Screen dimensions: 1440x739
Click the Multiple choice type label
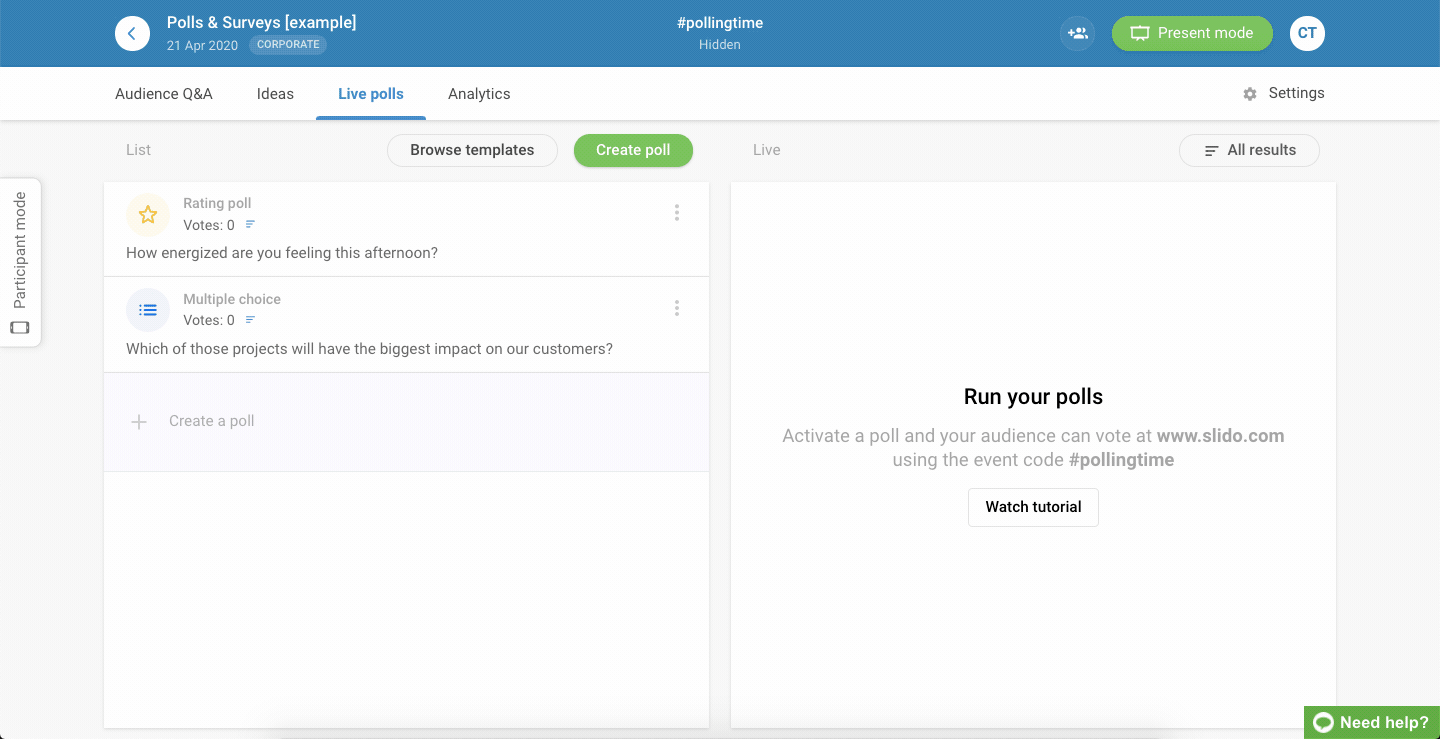[x=232, y=299]
